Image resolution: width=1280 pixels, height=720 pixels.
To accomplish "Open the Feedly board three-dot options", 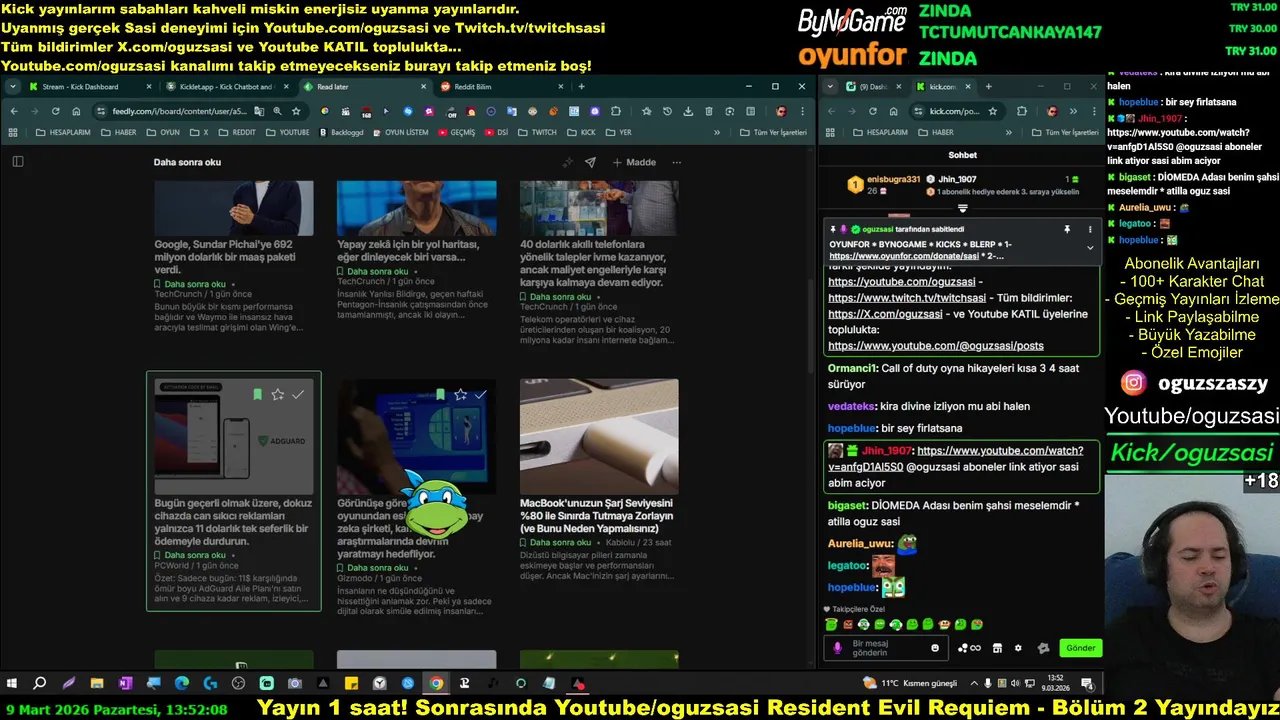I will [x=676, y=162].
